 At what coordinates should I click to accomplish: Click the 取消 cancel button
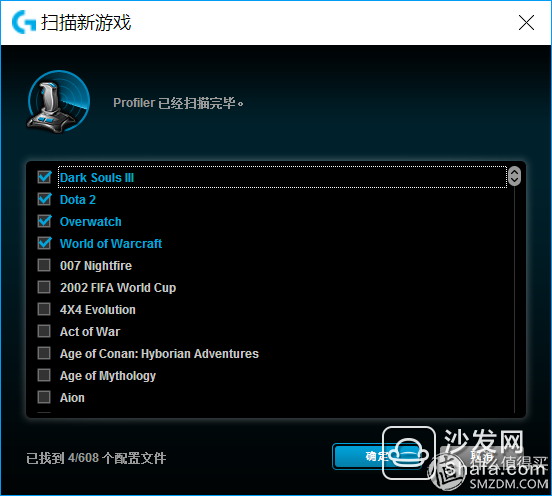[x=481, y=457]
